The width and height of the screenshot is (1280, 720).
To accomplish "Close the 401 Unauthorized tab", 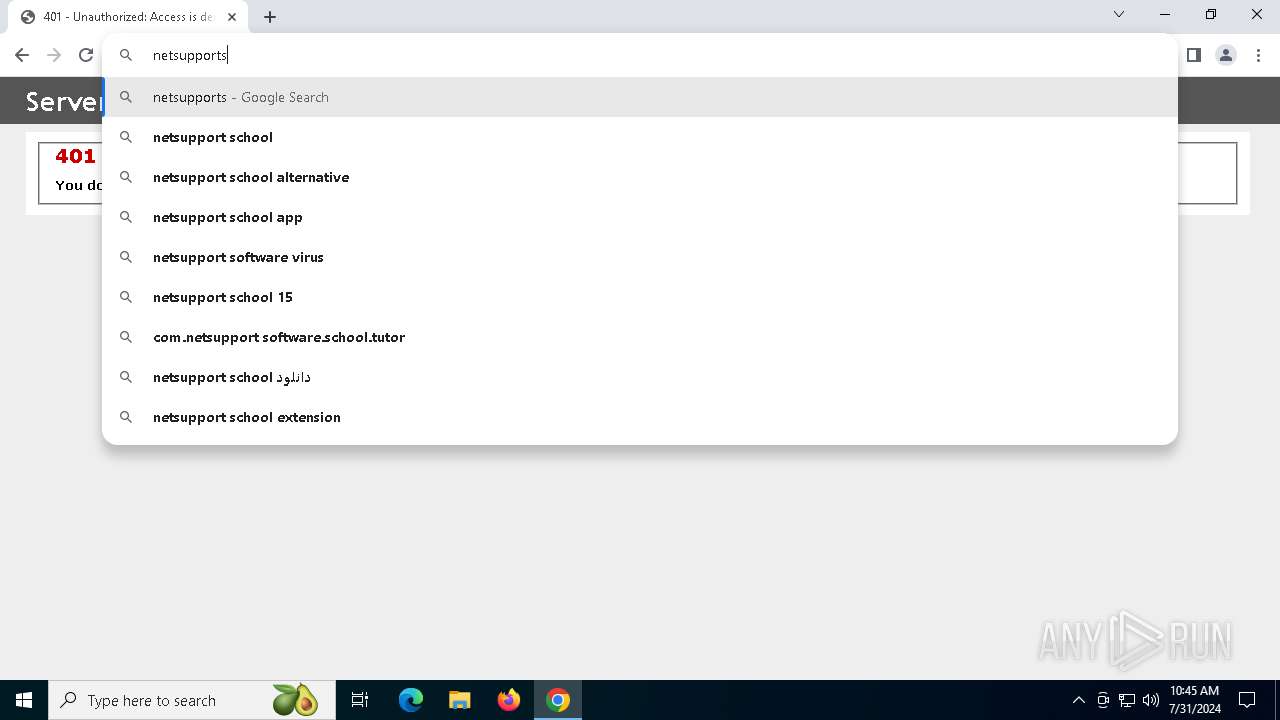I will click(232, 16).
